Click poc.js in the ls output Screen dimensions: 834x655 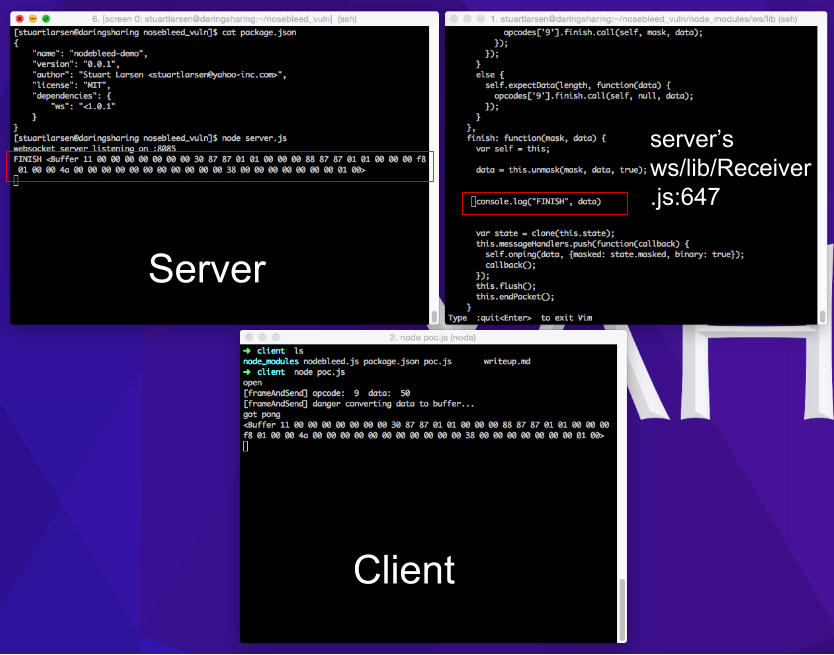tap(437, 361)
